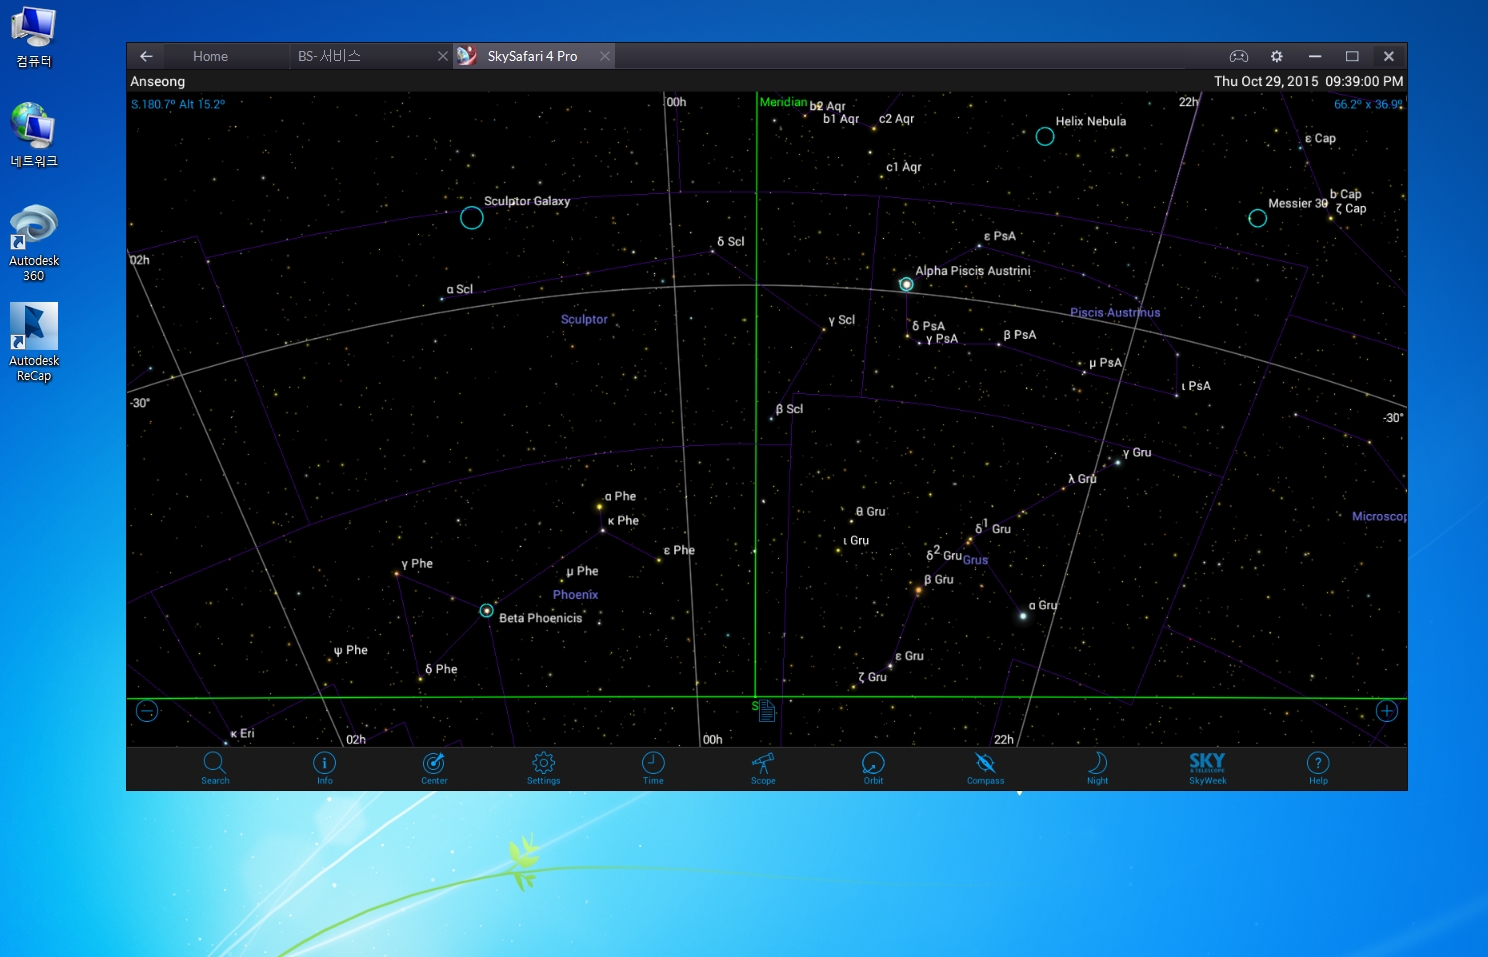
Task: Open the Help icon
Action: (x=1318, y=767)
